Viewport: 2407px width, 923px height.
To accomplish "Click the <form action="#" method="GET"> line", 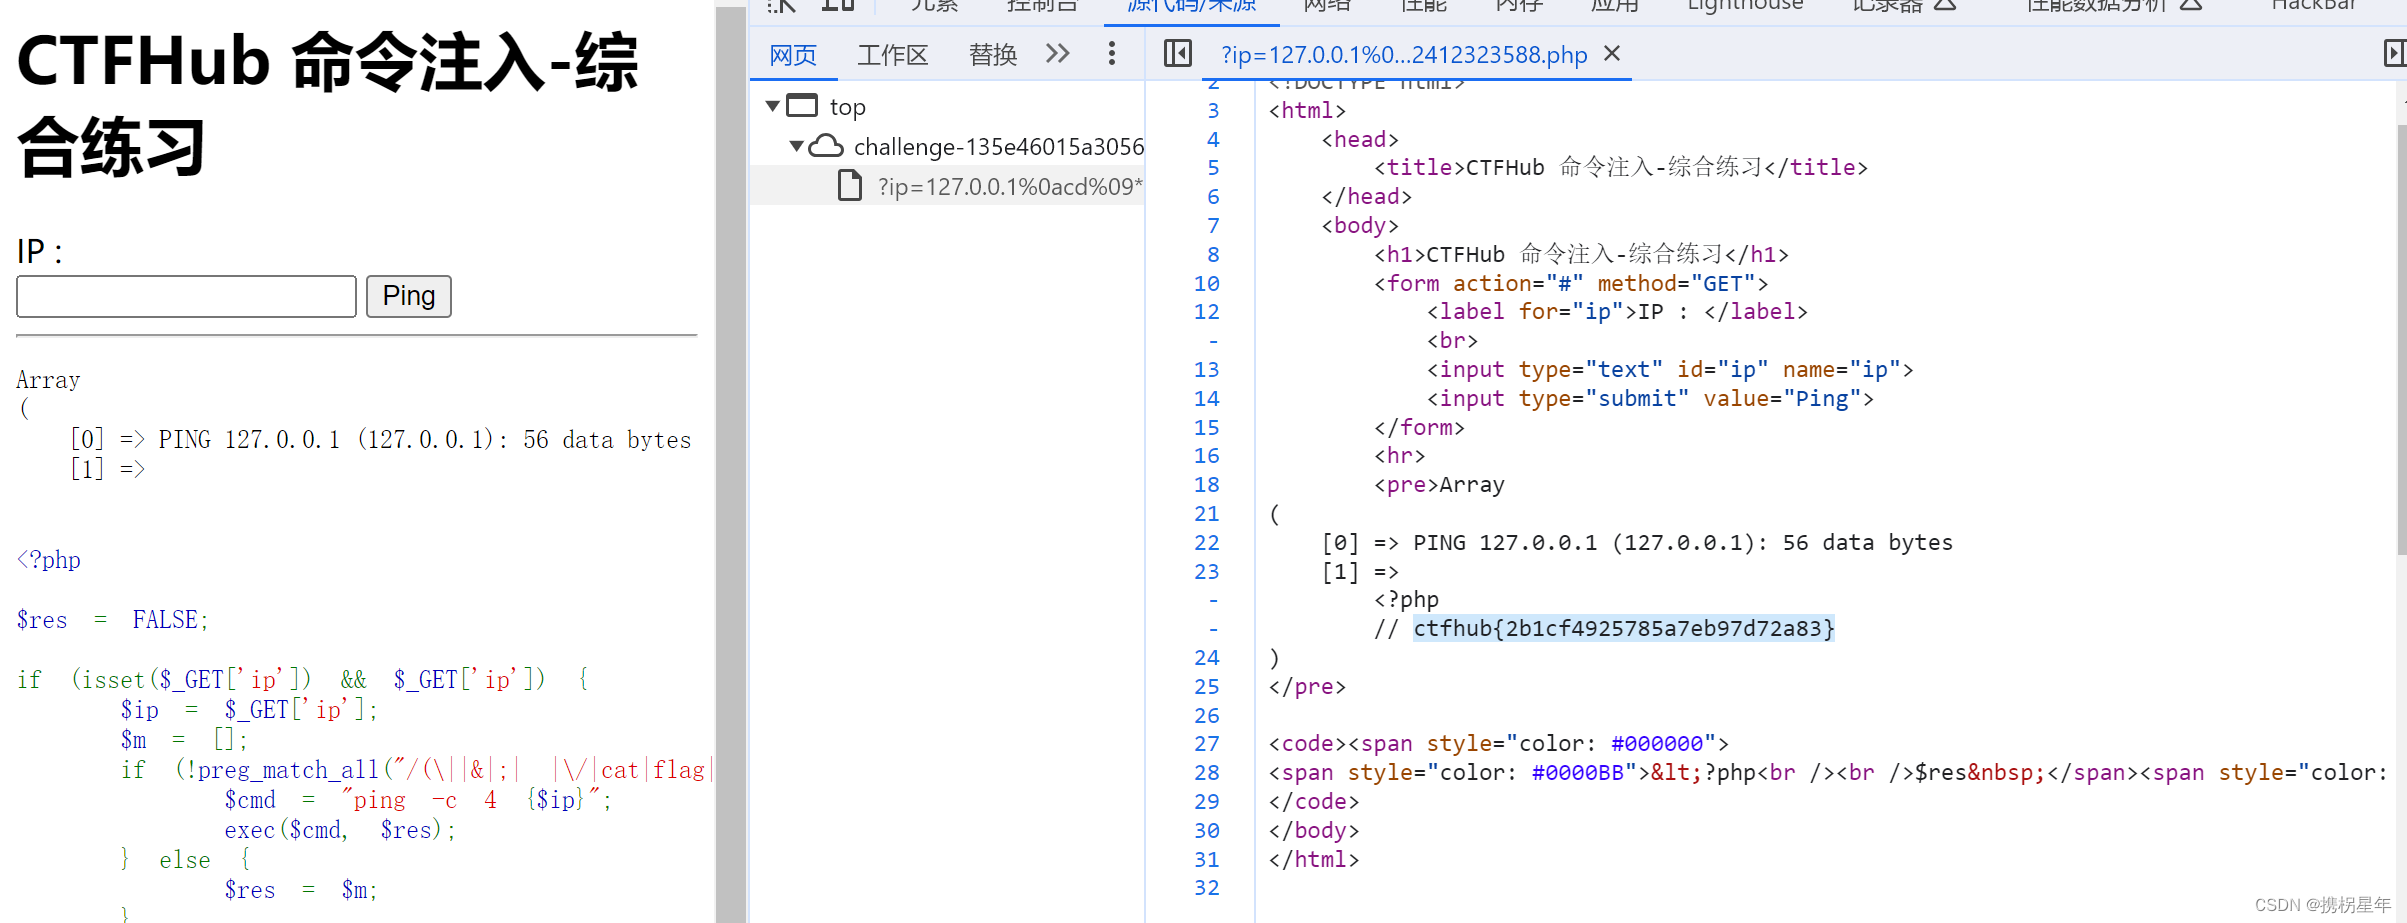I will click(1571, 283).
